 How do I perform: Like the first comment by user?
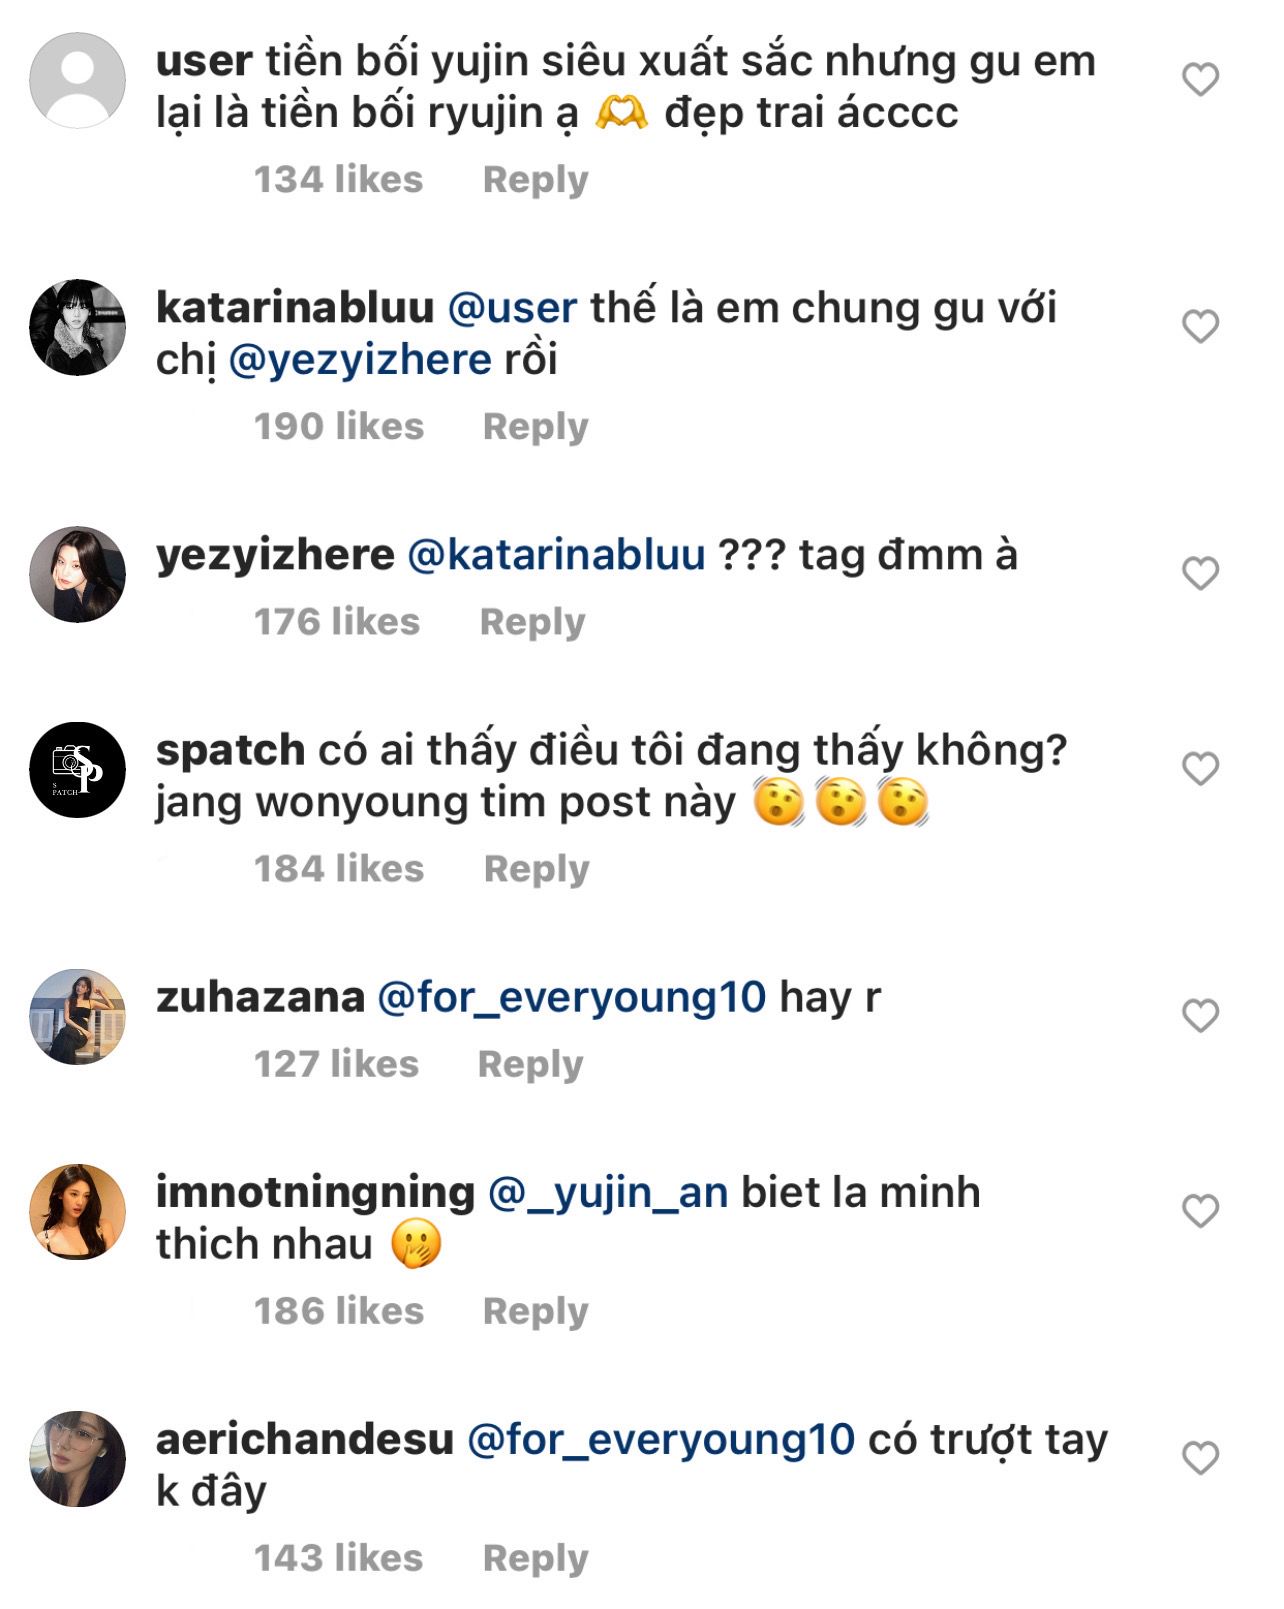click(1200, 80)
